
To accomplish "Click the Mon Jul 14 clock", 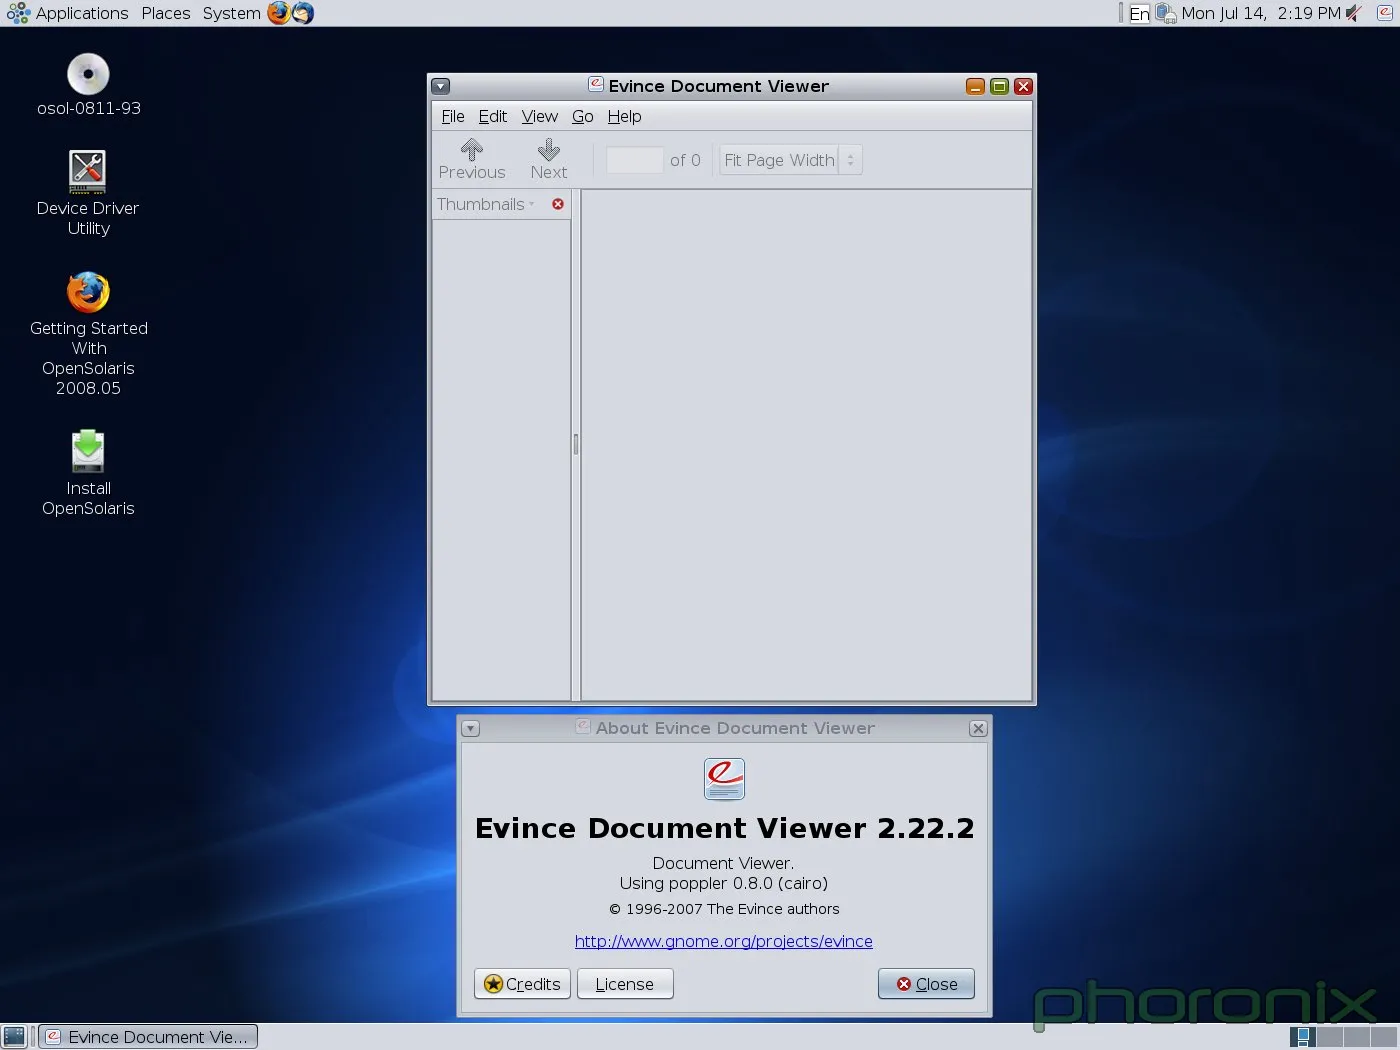I will 1261,13.
